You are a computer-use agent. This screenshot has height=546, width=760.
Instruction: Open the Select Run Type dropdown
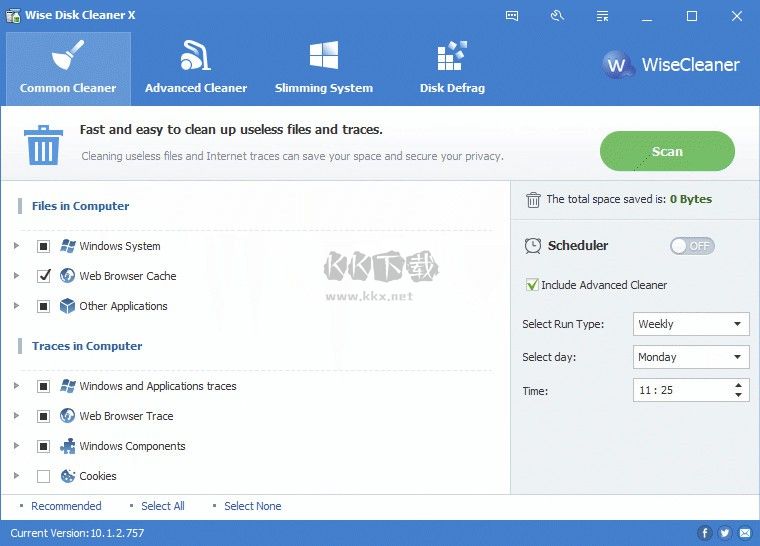point(691,324)
